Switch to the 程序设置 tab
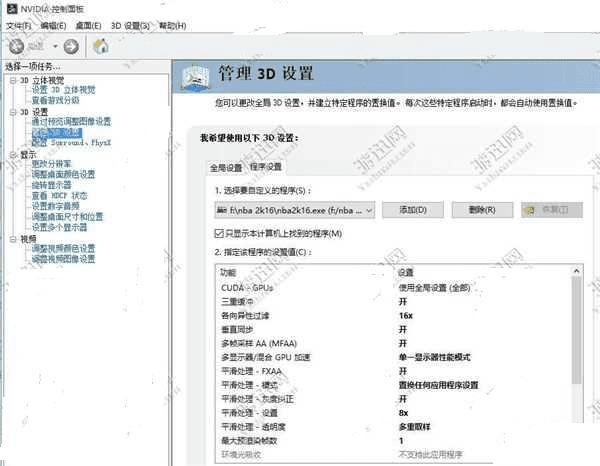This screenshot has height=466, width=600. (266, 167)
